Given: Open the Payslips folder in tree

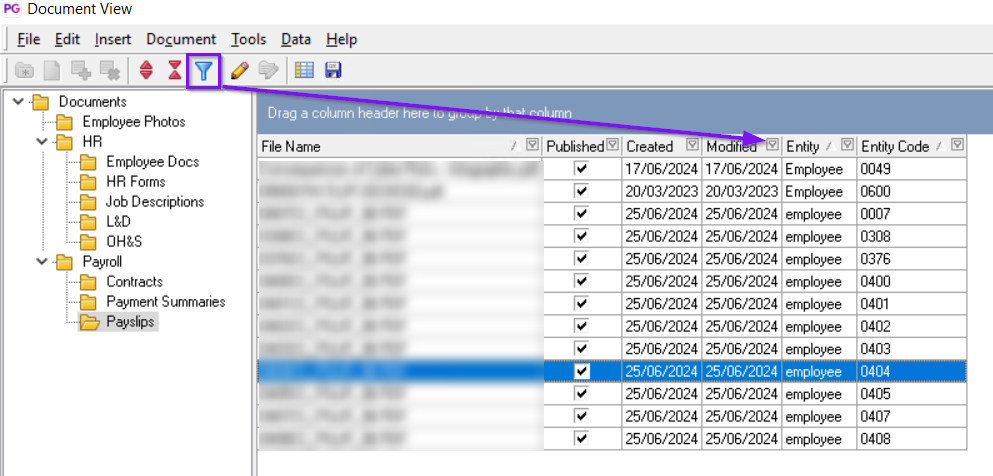Looking at the screenshot, I should [131, 321].
